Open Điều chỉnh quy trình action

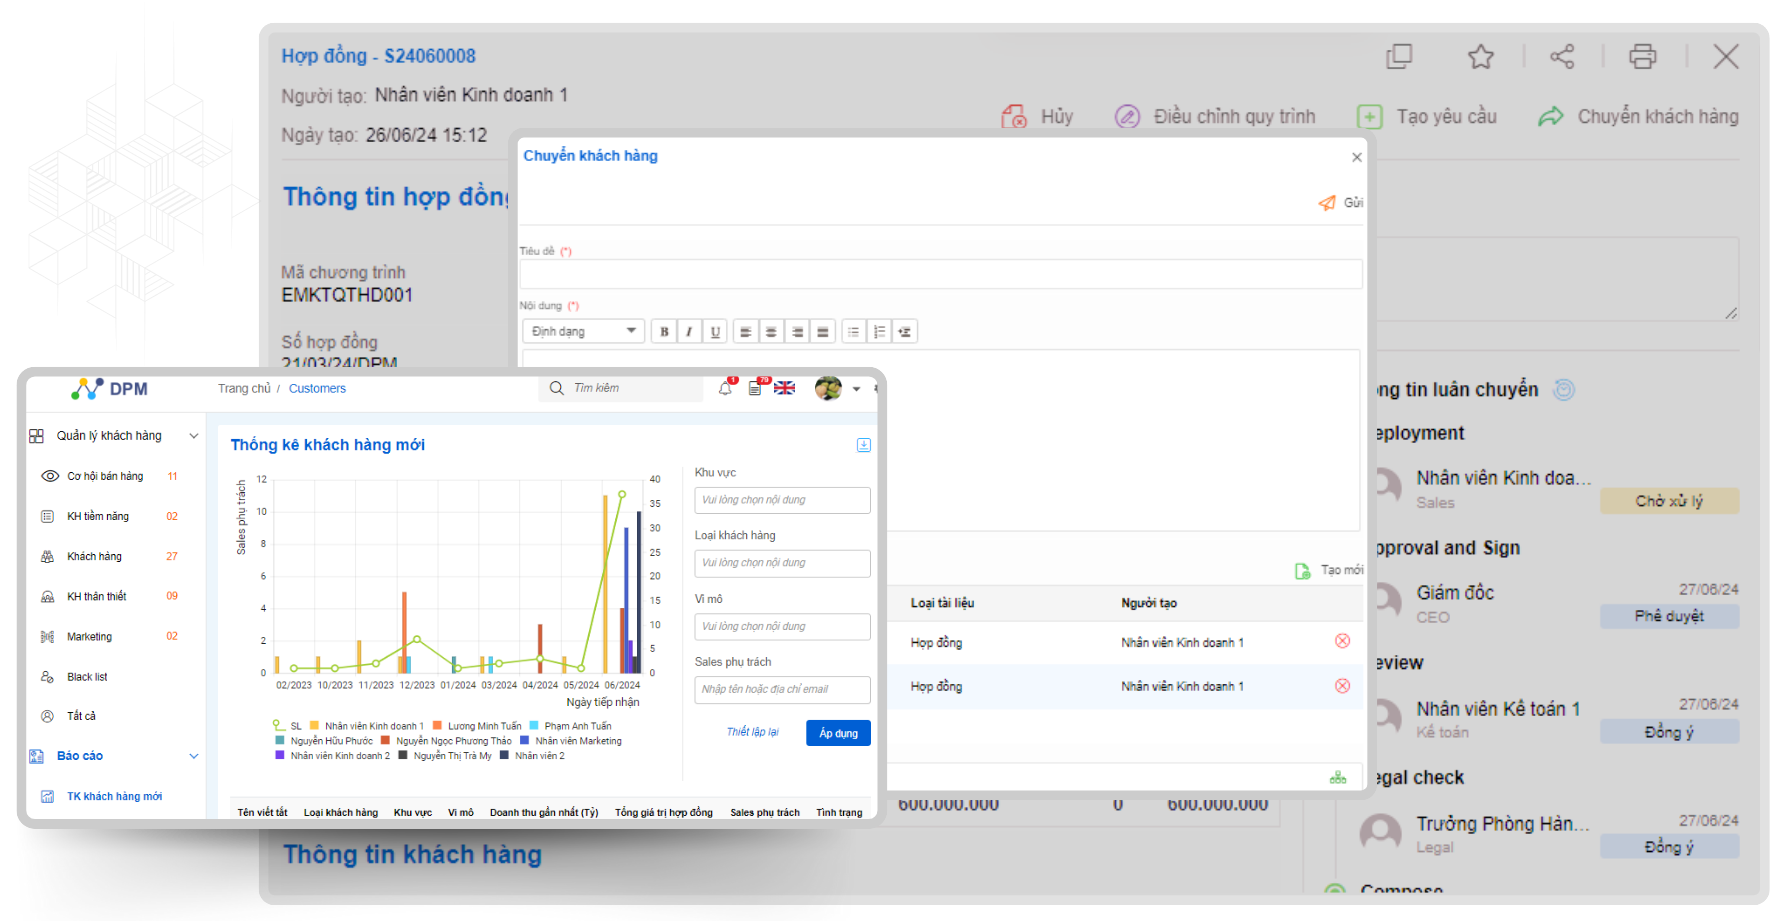[1215, 117]
